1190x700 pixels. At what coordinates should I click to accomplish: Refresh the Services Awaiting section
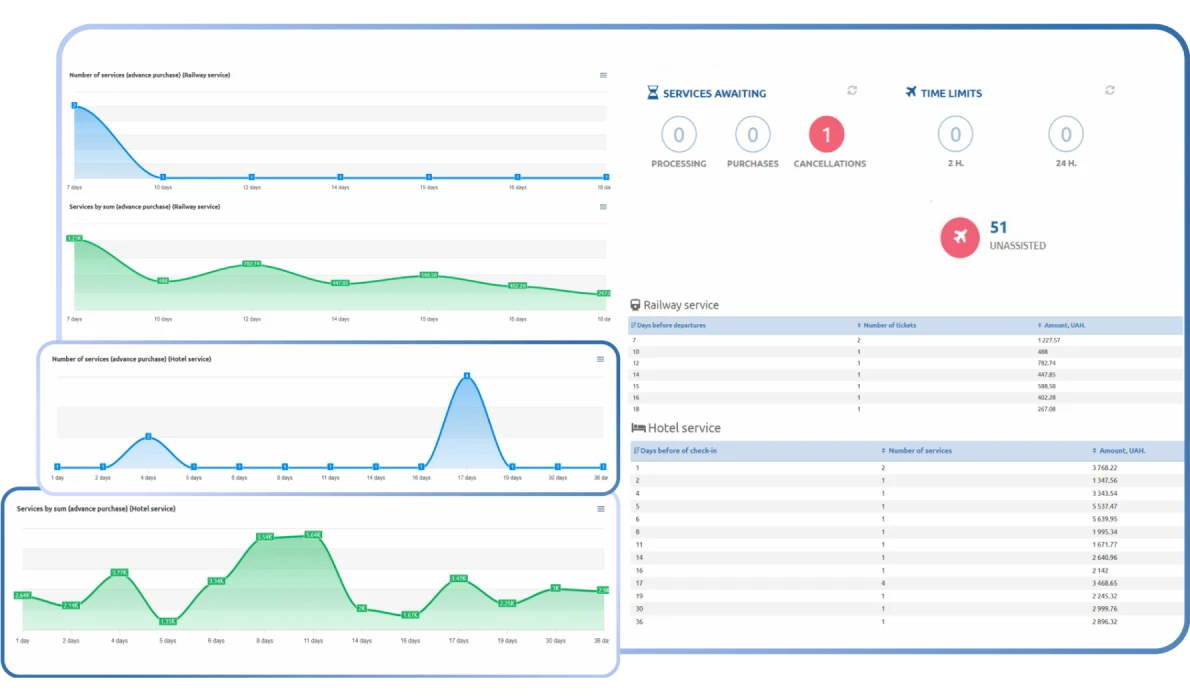[x=852, y=91]
